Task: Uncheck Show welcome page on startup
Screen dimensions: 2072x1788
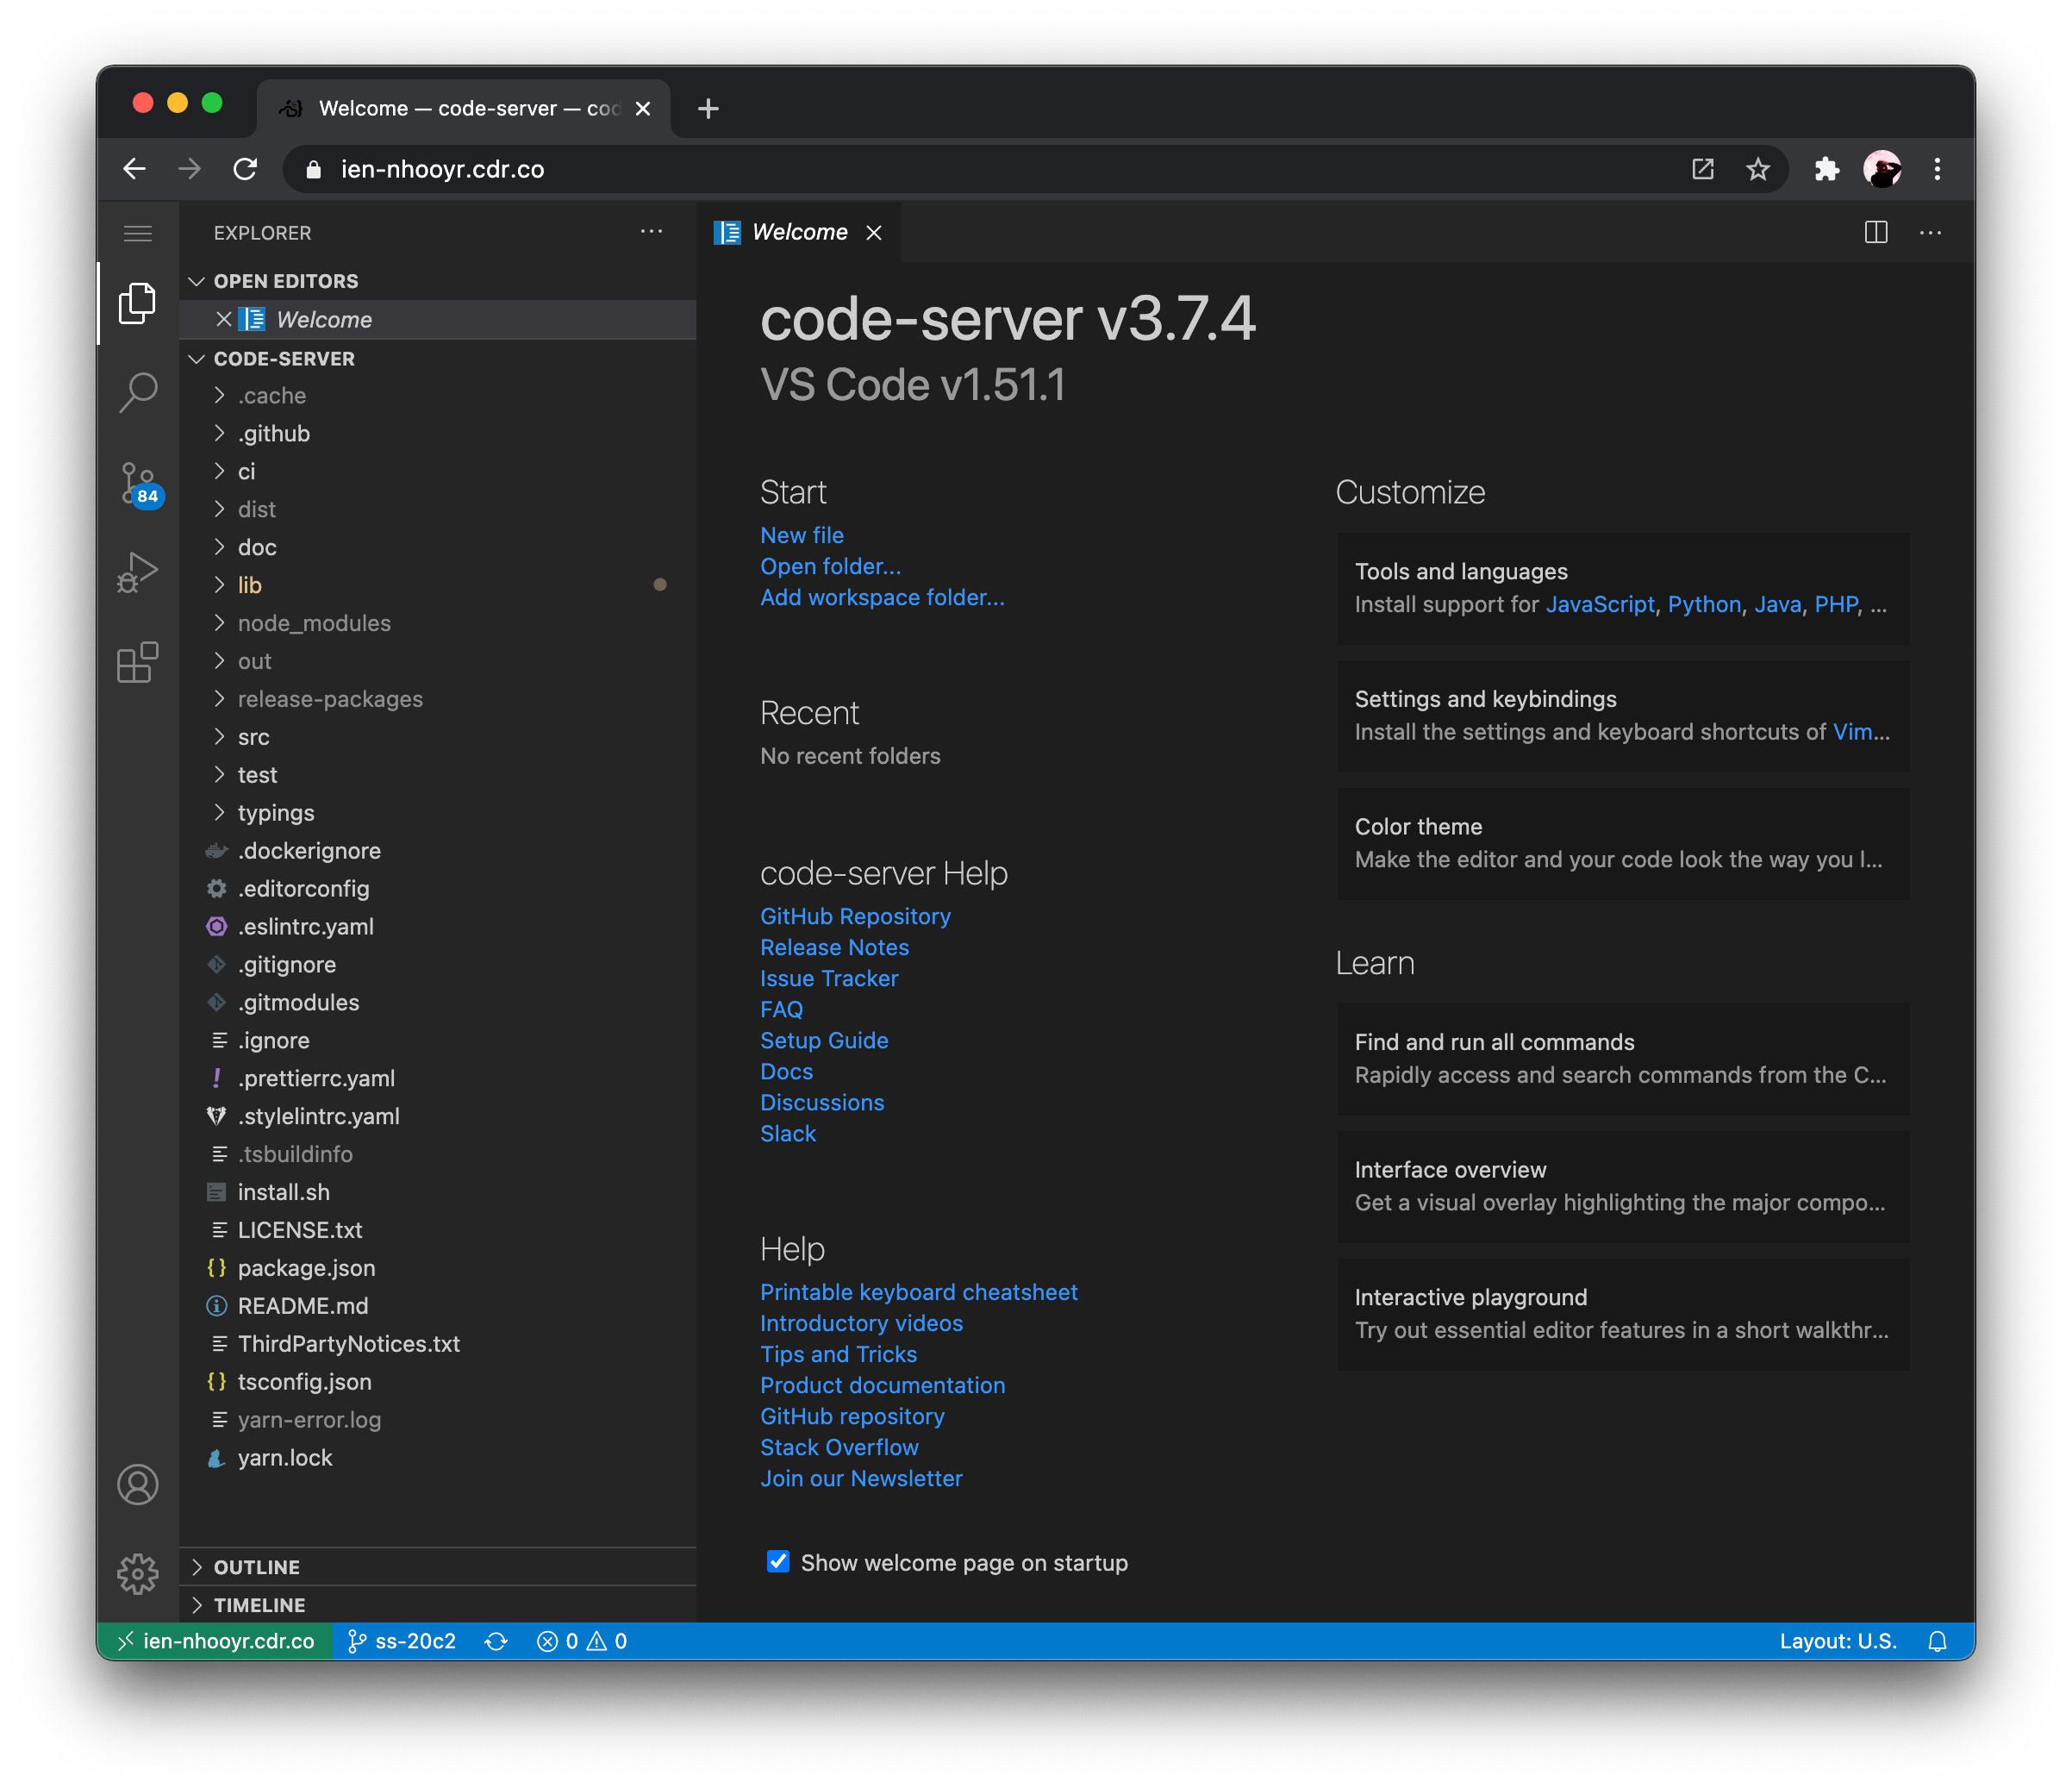Action: (x=778, y=1561)
